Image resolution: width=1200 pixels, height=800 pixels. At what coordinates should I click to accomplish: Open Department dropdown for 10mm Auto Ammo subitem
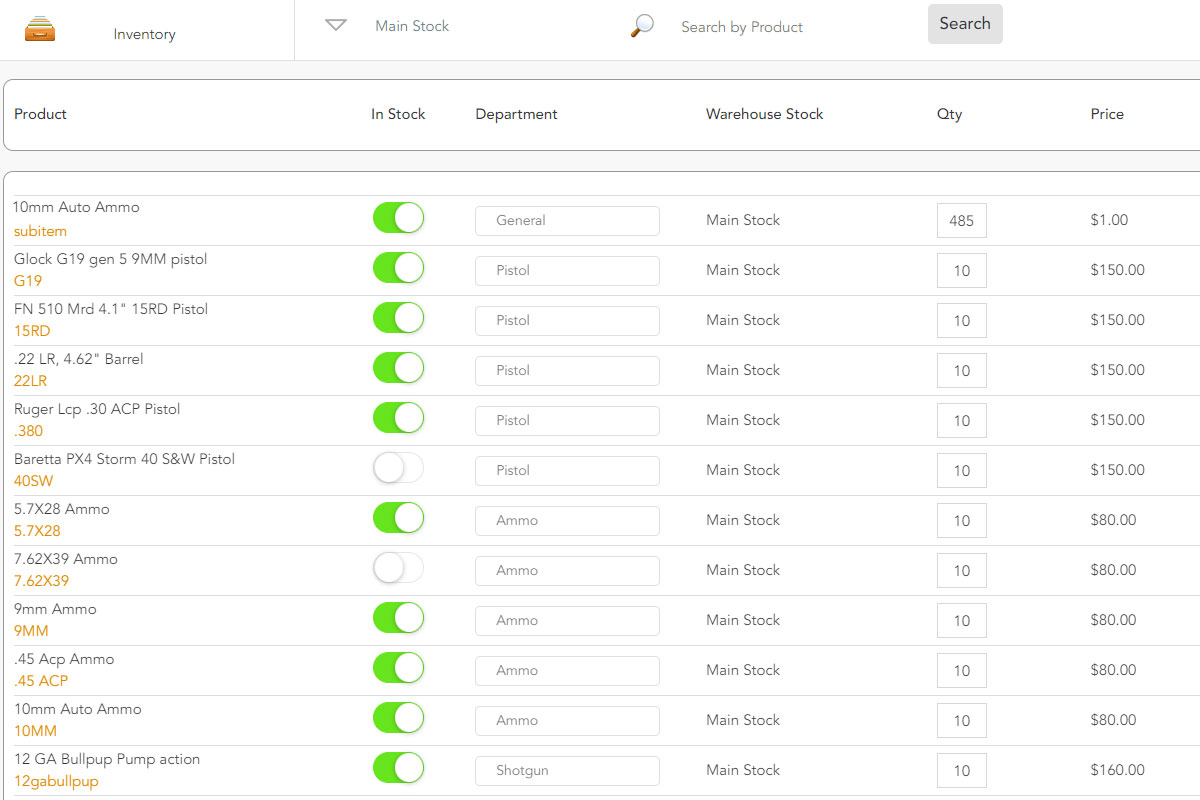coord(567,220)
